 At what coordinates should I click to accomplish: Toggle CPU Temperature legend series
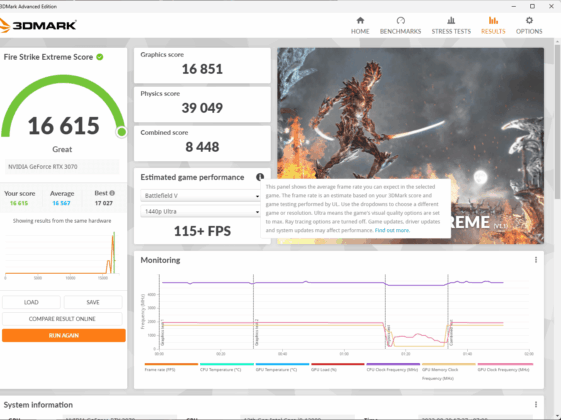point(227,367)
